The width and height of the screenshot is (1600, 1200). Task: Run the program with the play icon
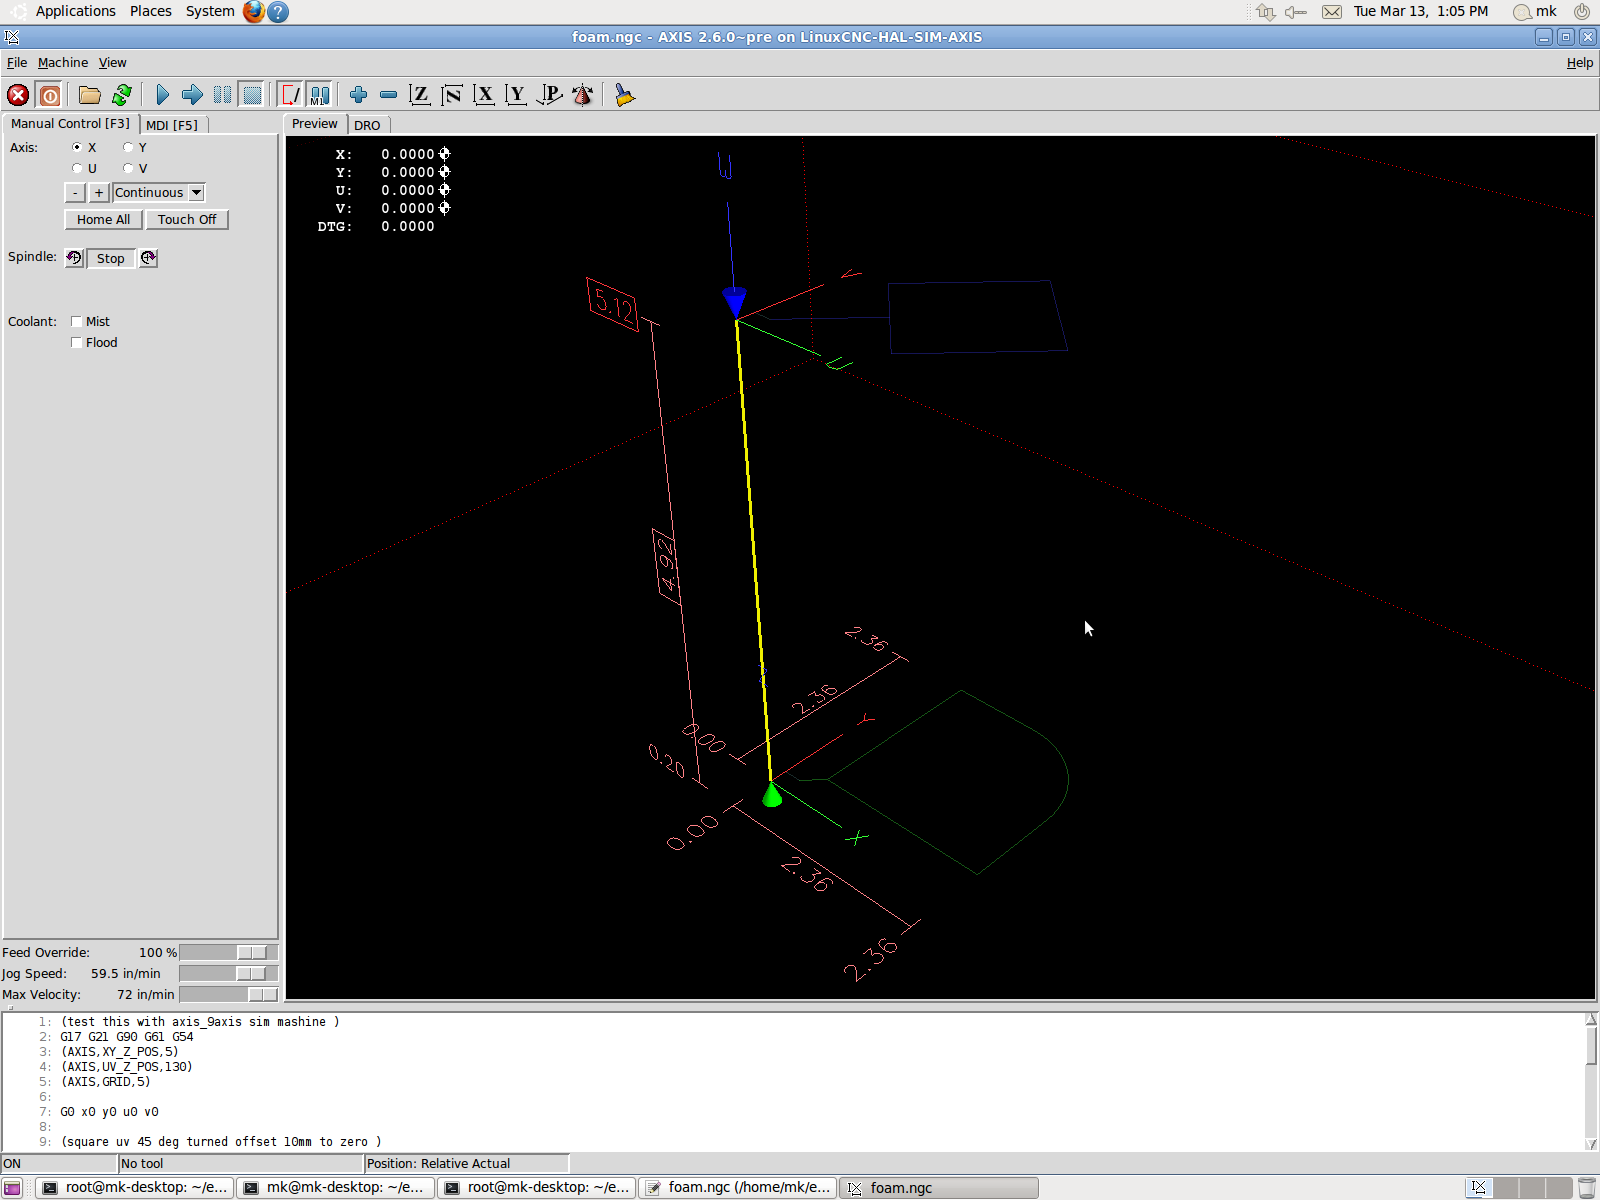(x=162, y=95)
